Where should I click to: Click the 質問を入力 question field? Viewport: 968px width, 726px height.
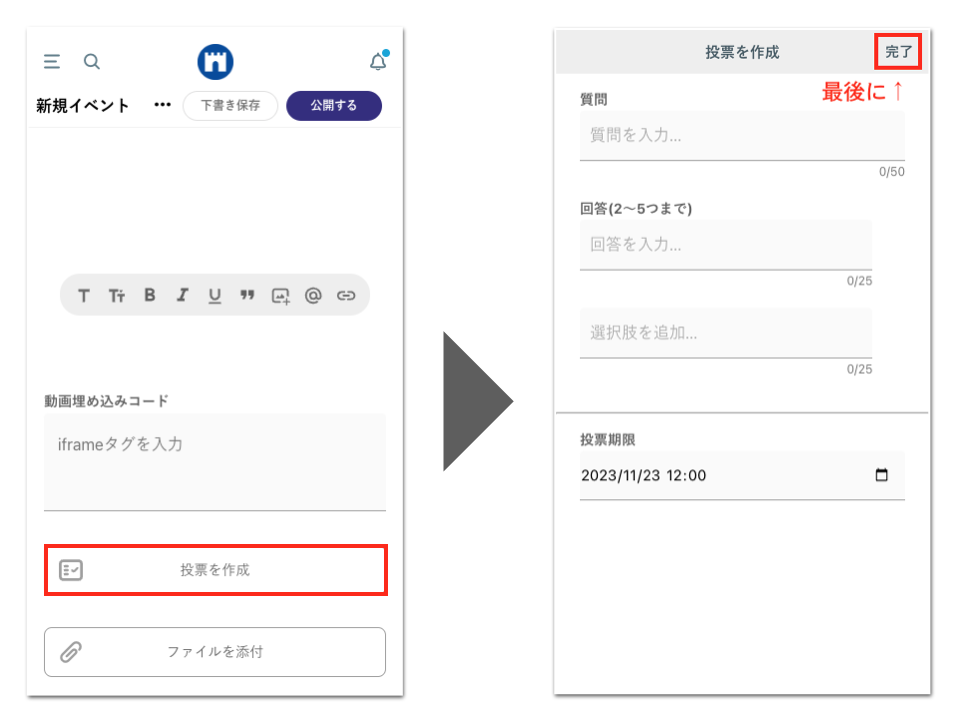[x=742, y=135]
